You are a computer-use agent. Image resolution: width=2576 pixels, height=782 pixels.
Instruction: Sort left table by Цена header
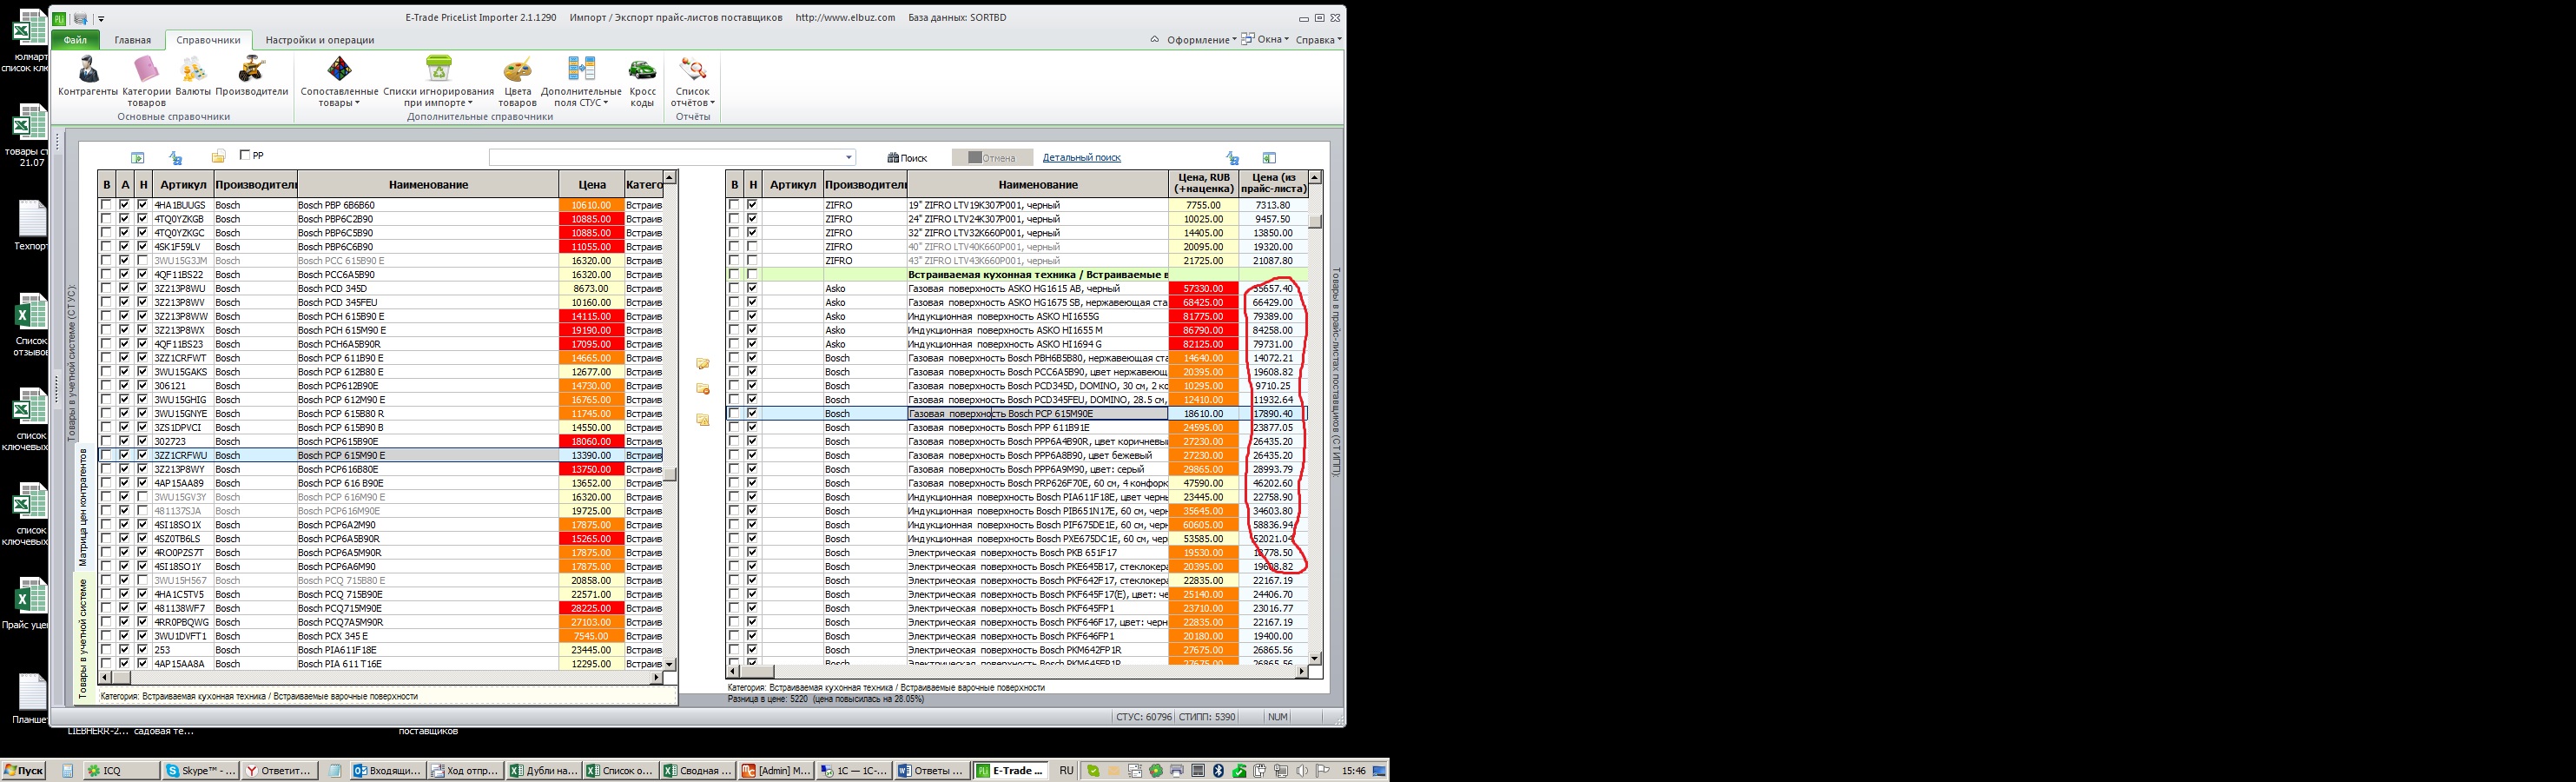point(592,185)
